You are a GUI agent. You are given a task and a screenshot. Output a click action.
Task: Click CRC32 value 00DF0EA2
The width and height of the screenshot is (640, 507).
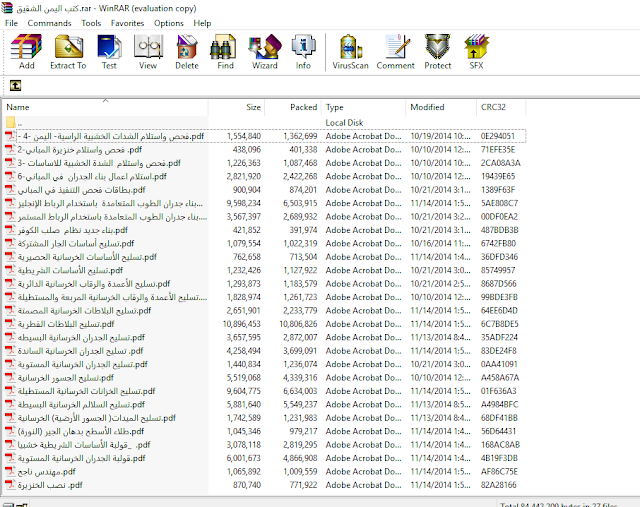click(x=499, y=216)
